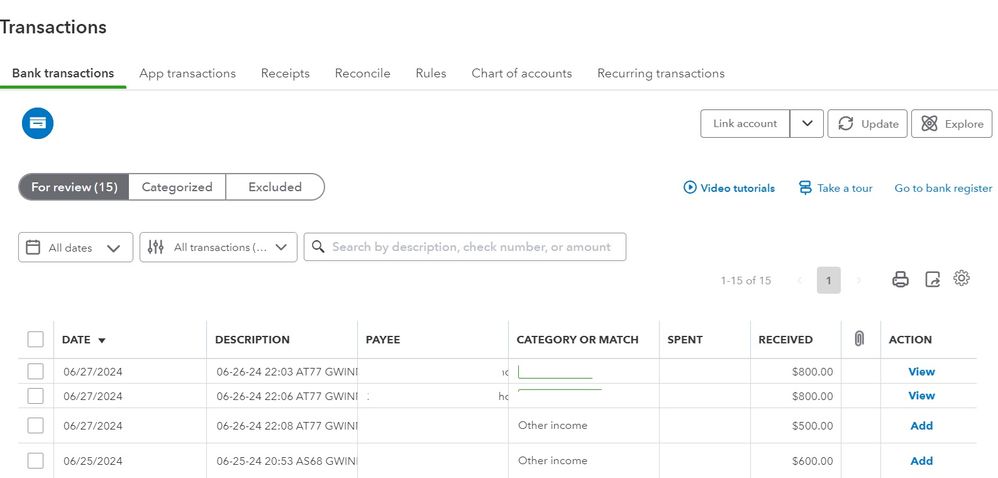
Task: Click the print icon above the table
Action: [900, 279]
